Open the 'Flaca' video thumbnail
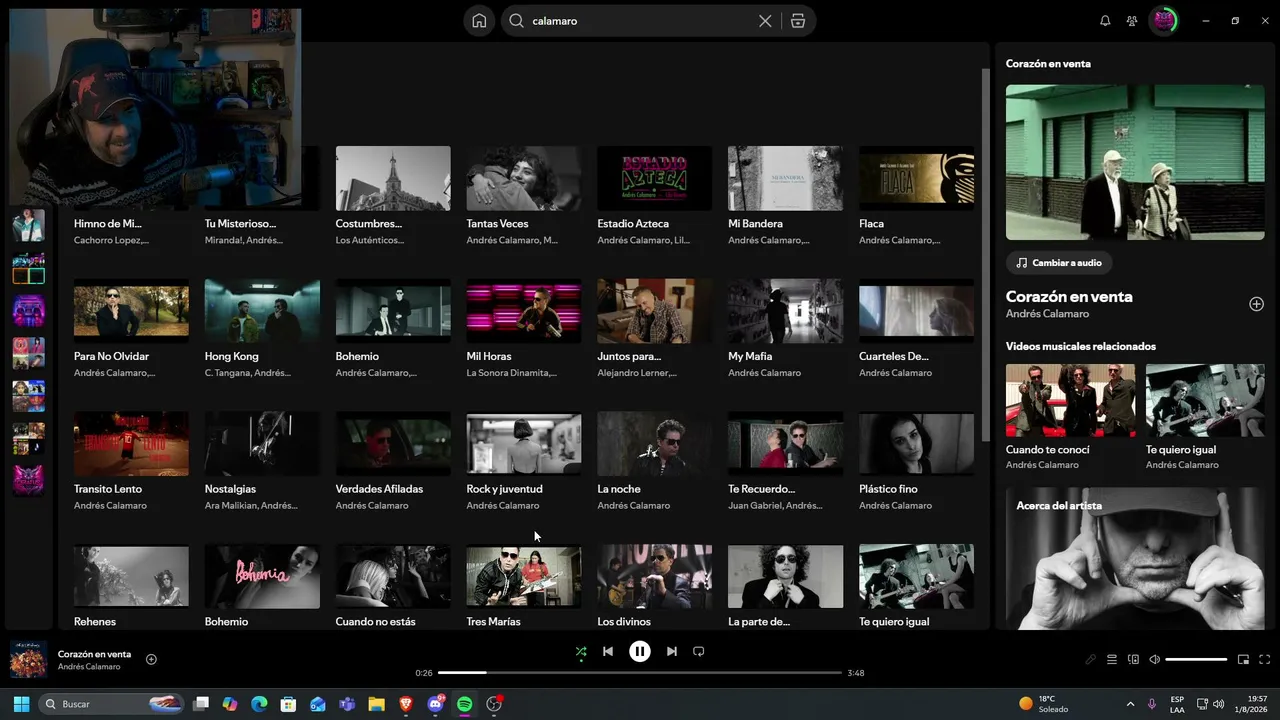The width and height of the screenshot is (1280, 720). (916, 178)
